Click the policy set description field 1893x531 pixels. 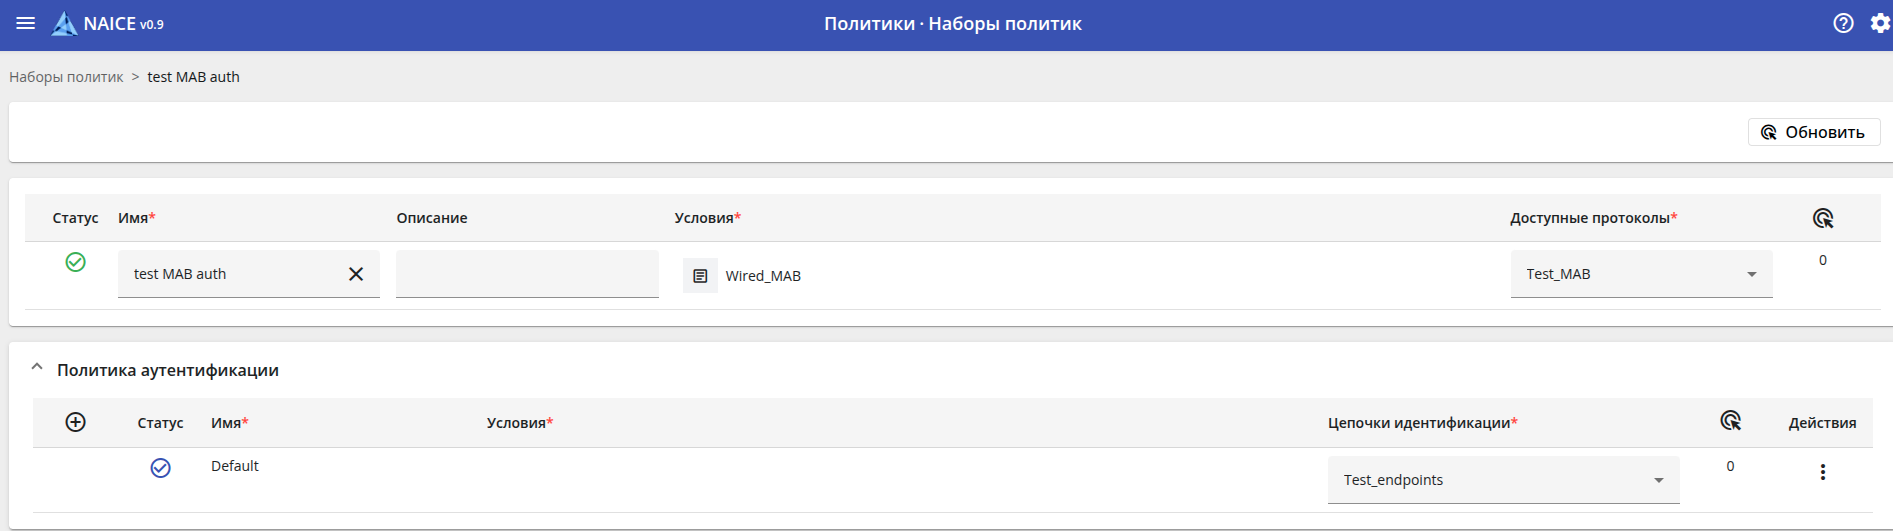(x=527, y=274)
